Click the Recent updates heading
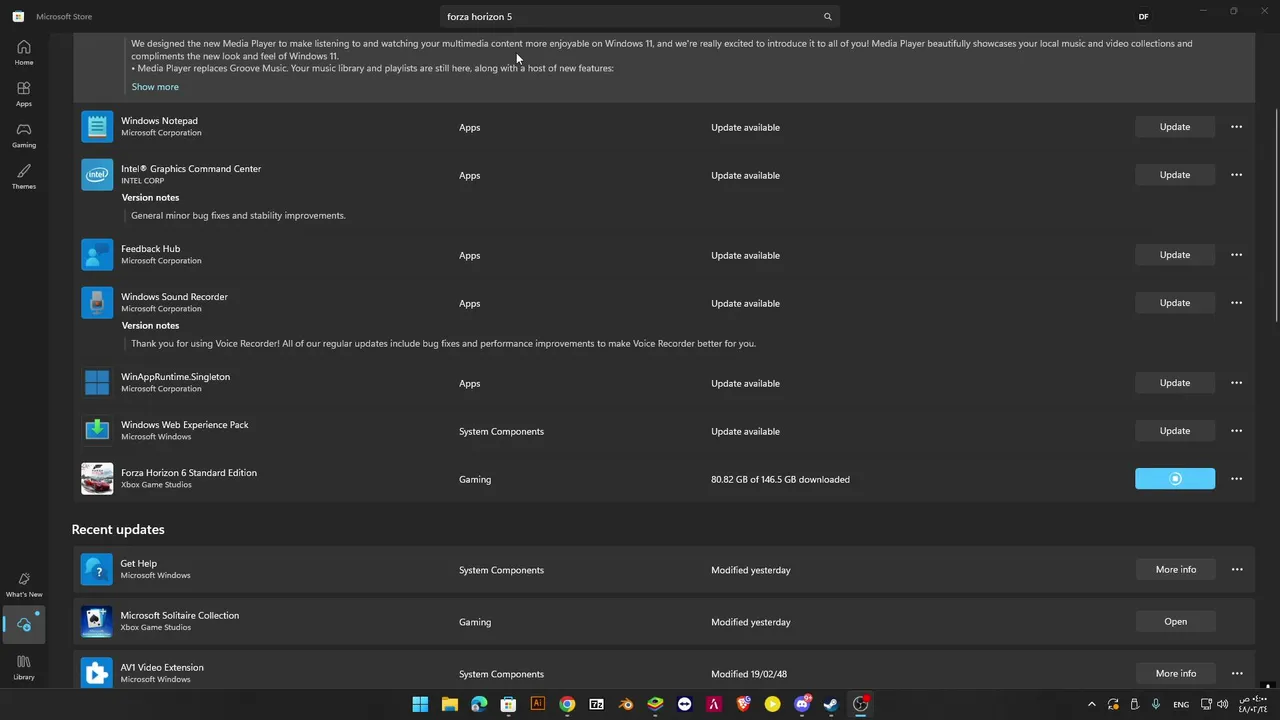Screen dimensions: 1280x720 [118, 529]
